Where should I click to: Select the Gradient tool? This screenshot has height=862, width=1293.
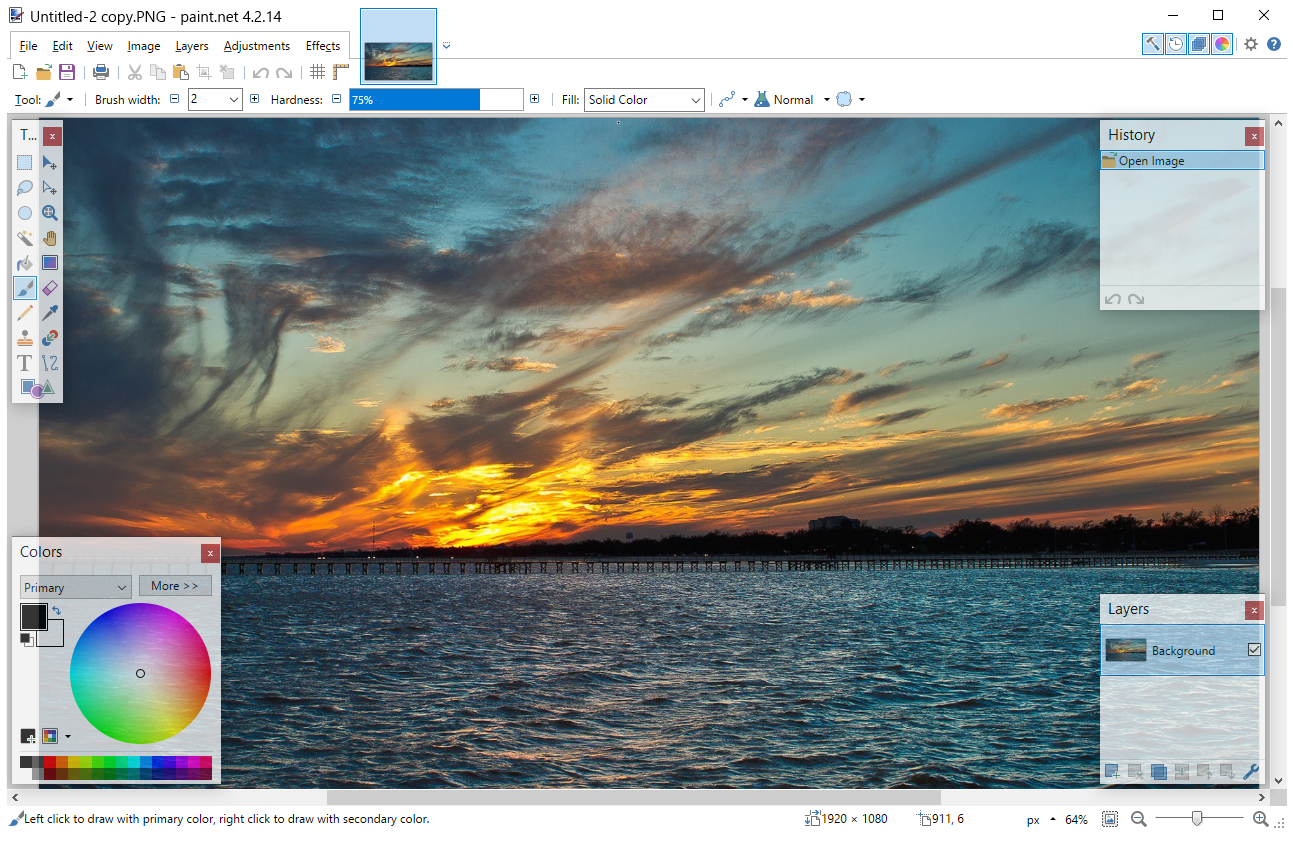click(x=50, y=263)
